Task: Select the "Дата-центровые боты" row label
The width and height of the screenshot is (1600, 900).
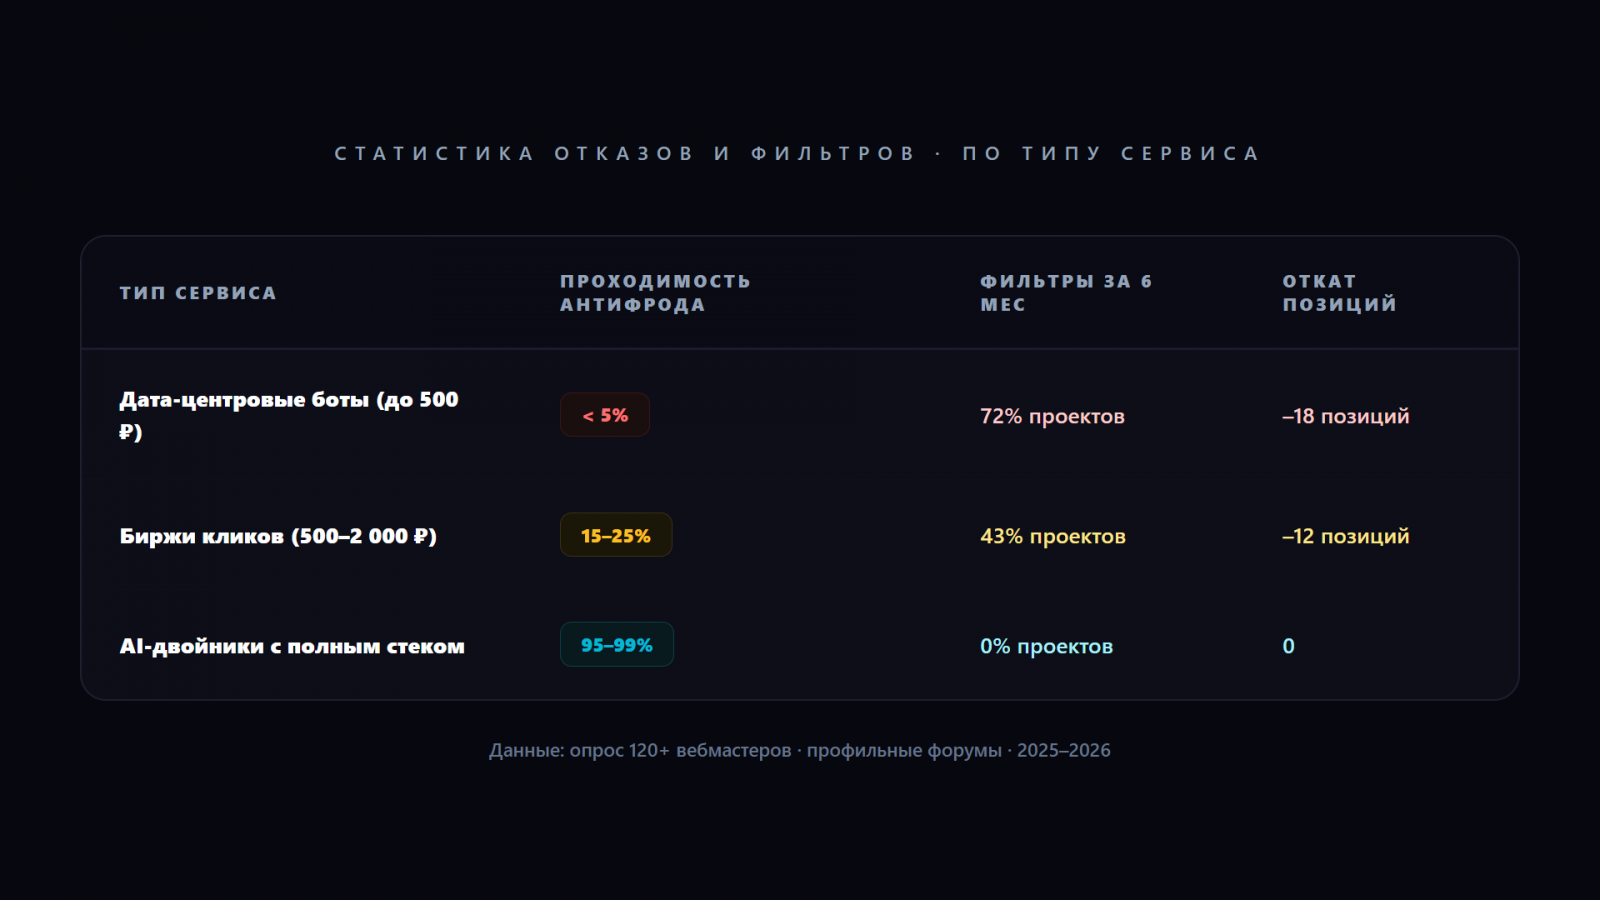Action: point(288,400)
